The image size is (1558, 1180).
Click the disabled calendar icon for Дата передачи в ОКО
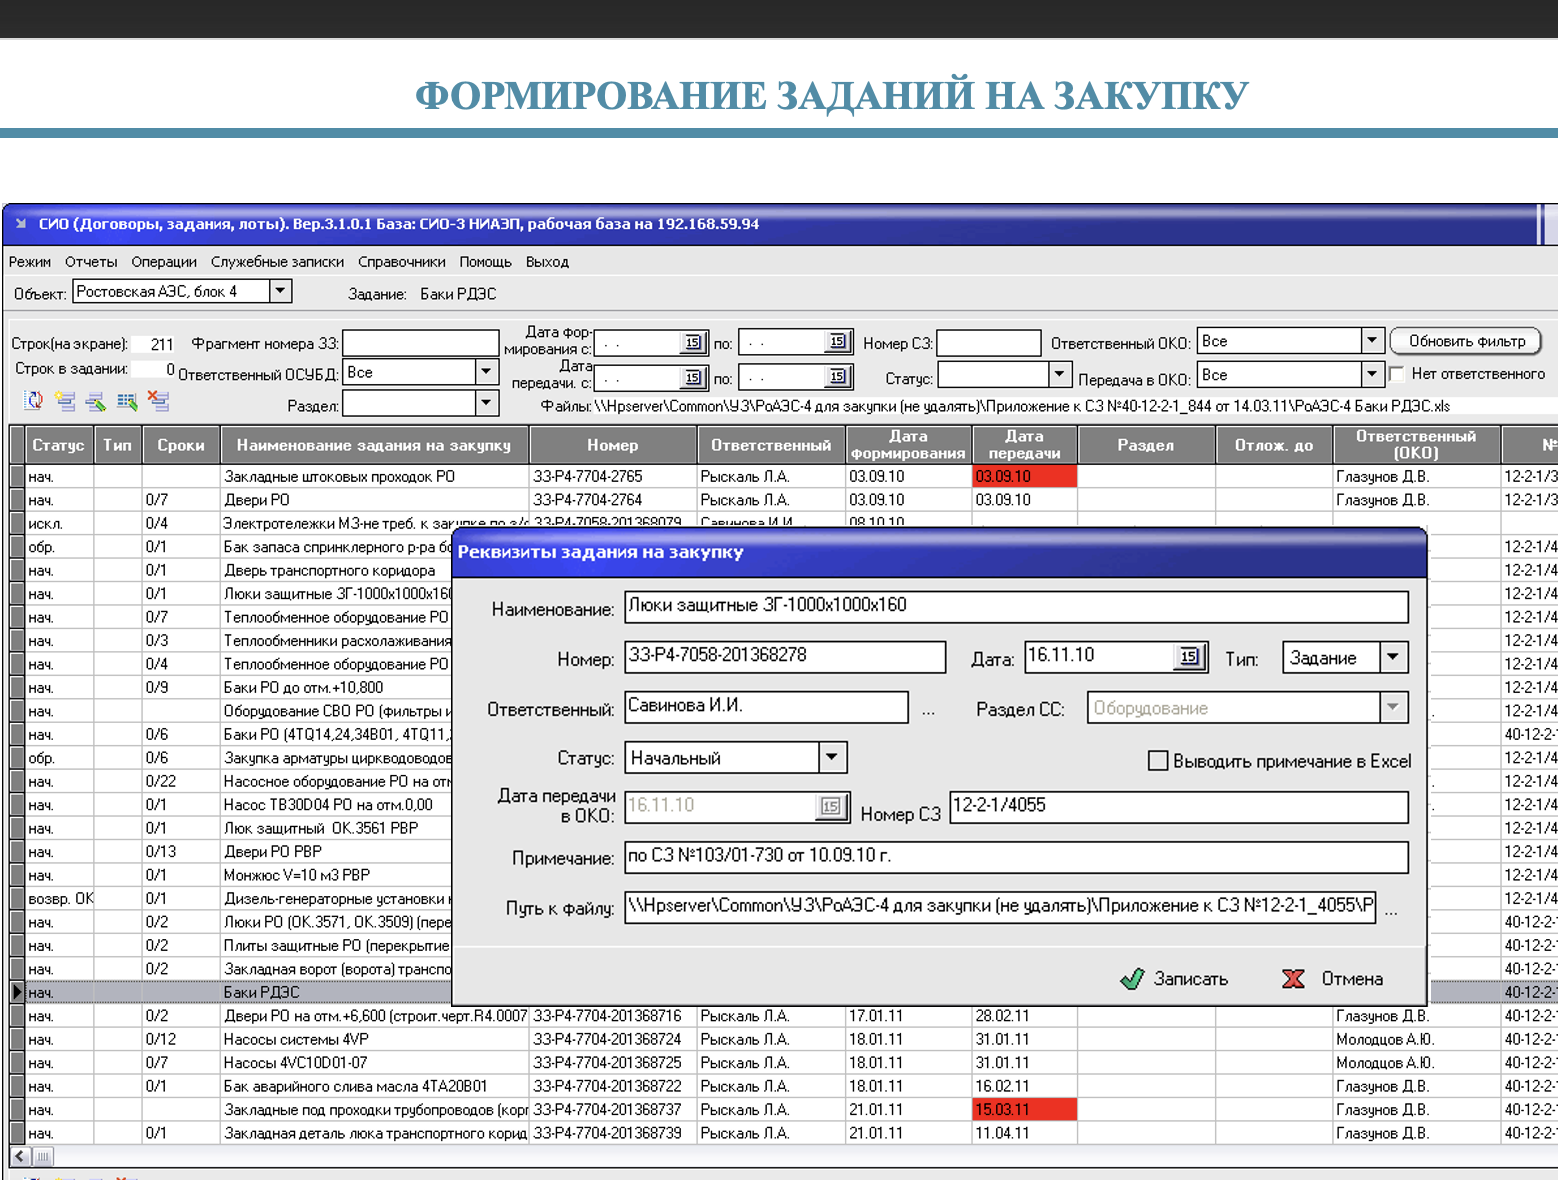(x=831, y=806)
